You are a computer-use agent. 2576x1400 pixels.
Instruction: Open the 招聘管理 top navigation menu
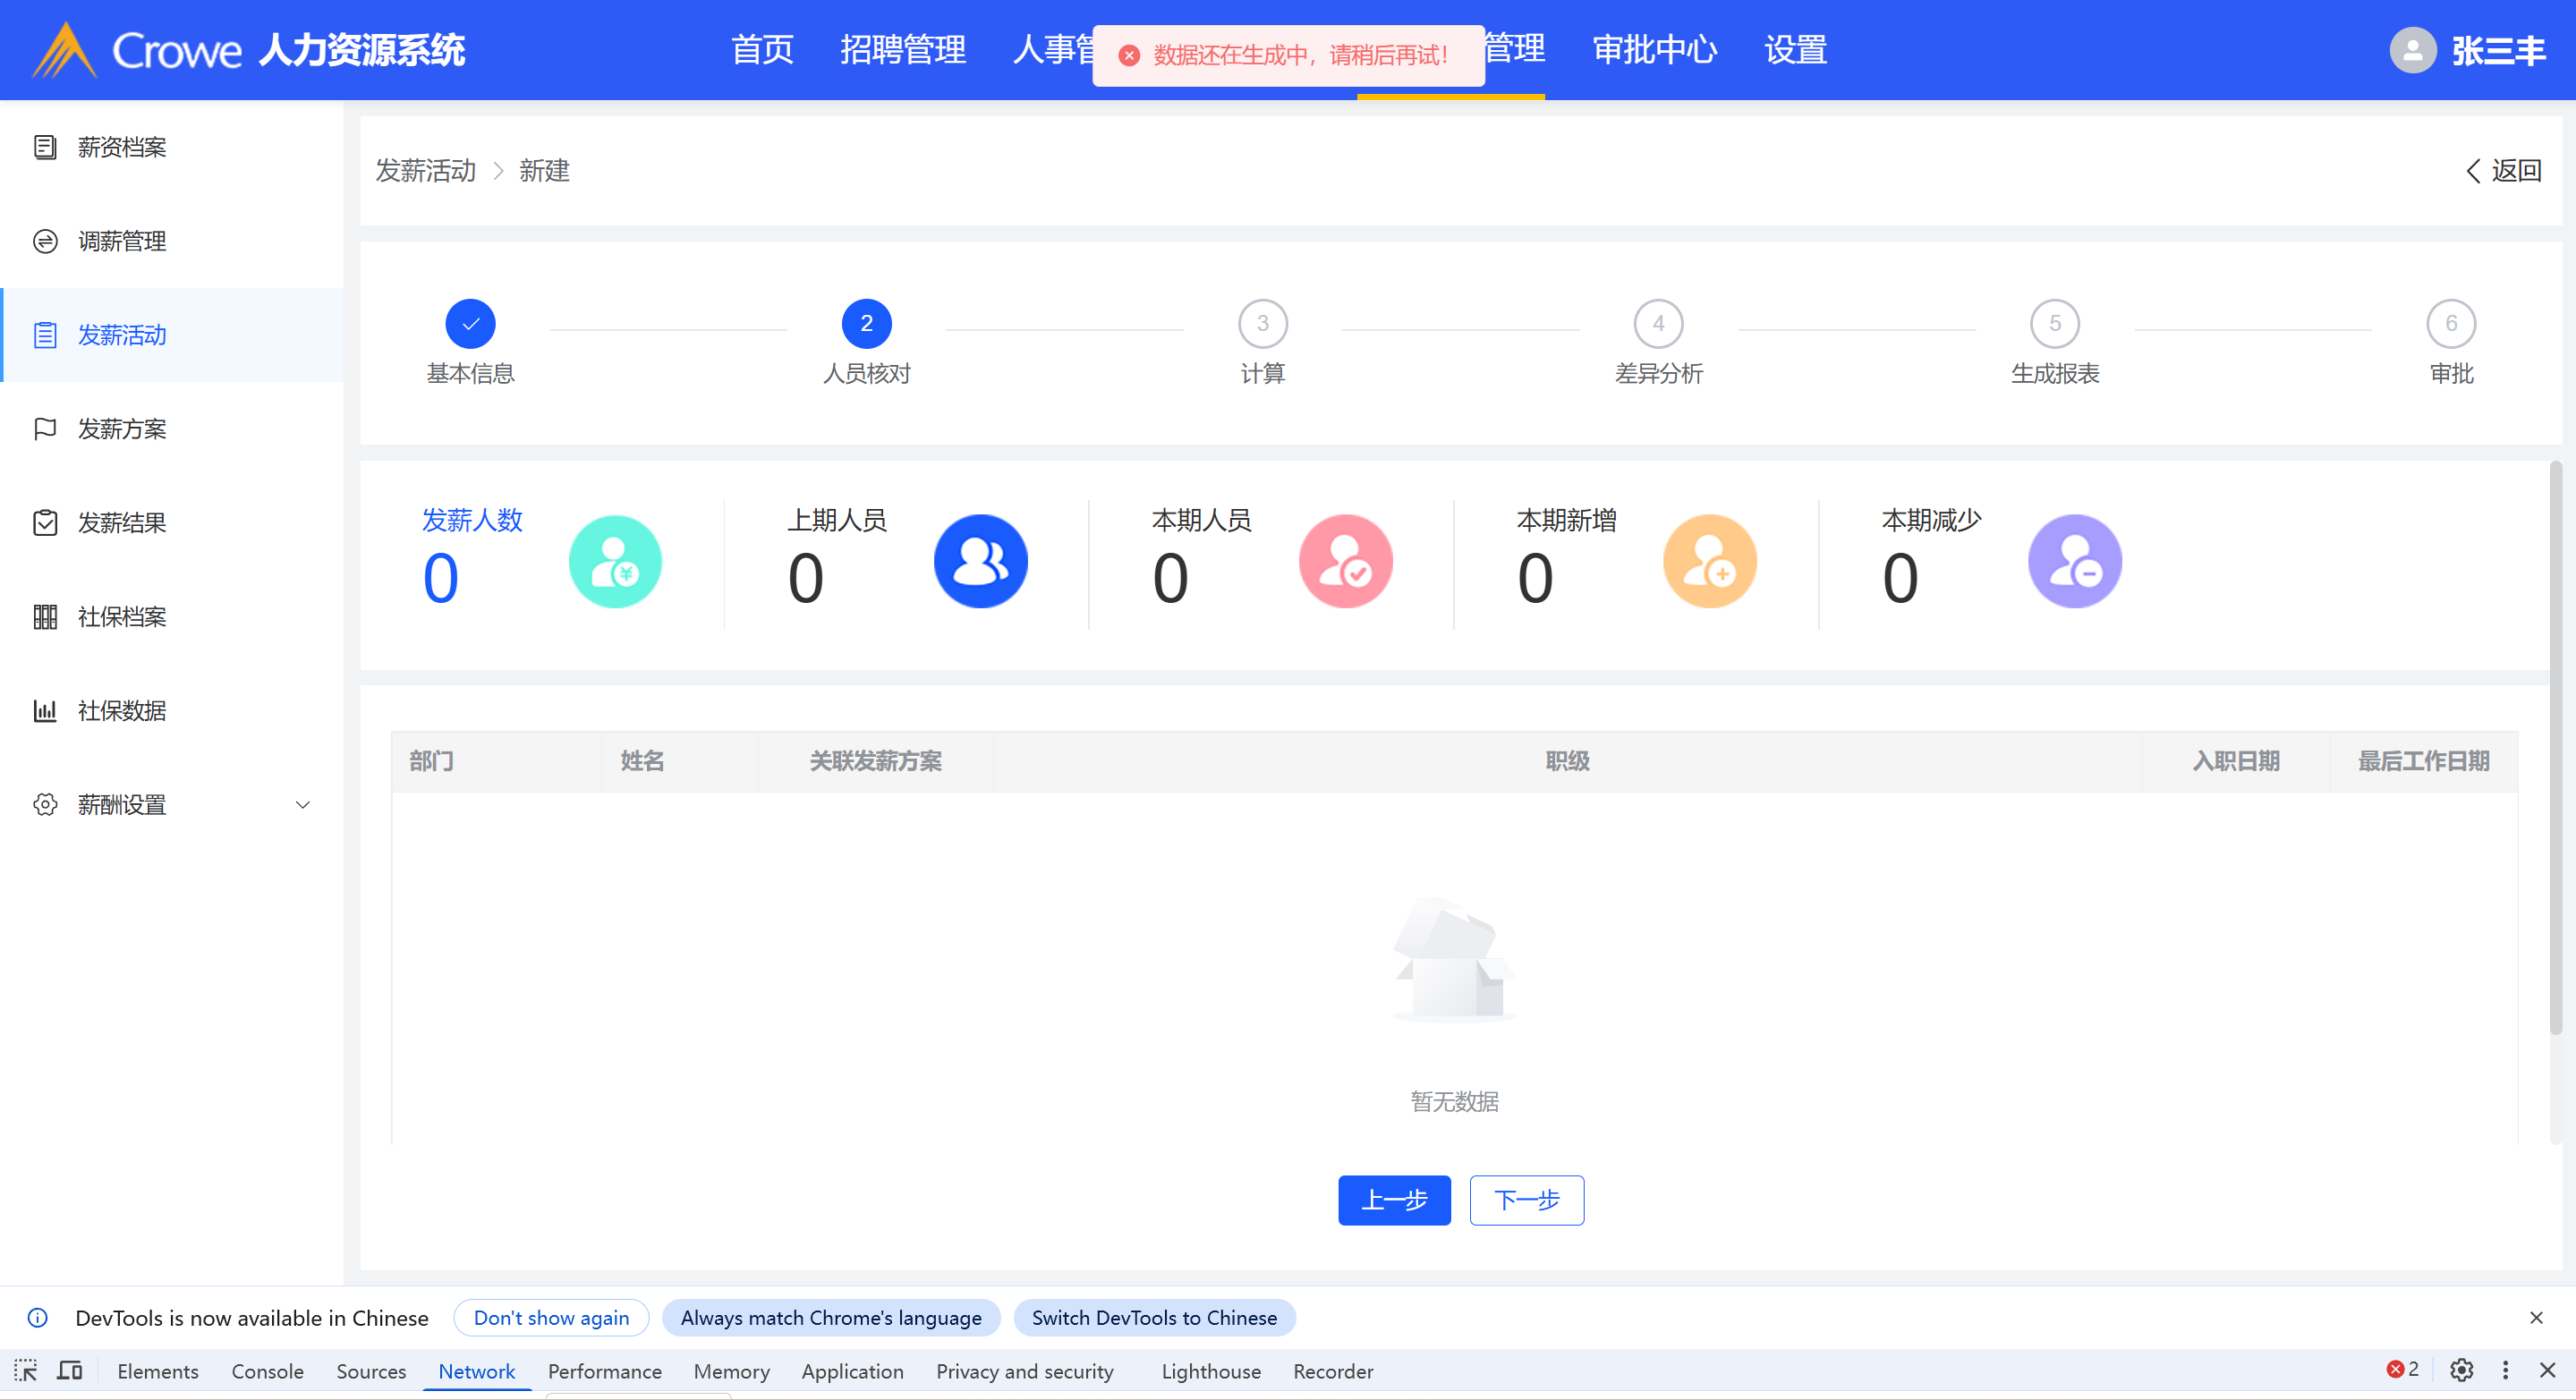902,50
